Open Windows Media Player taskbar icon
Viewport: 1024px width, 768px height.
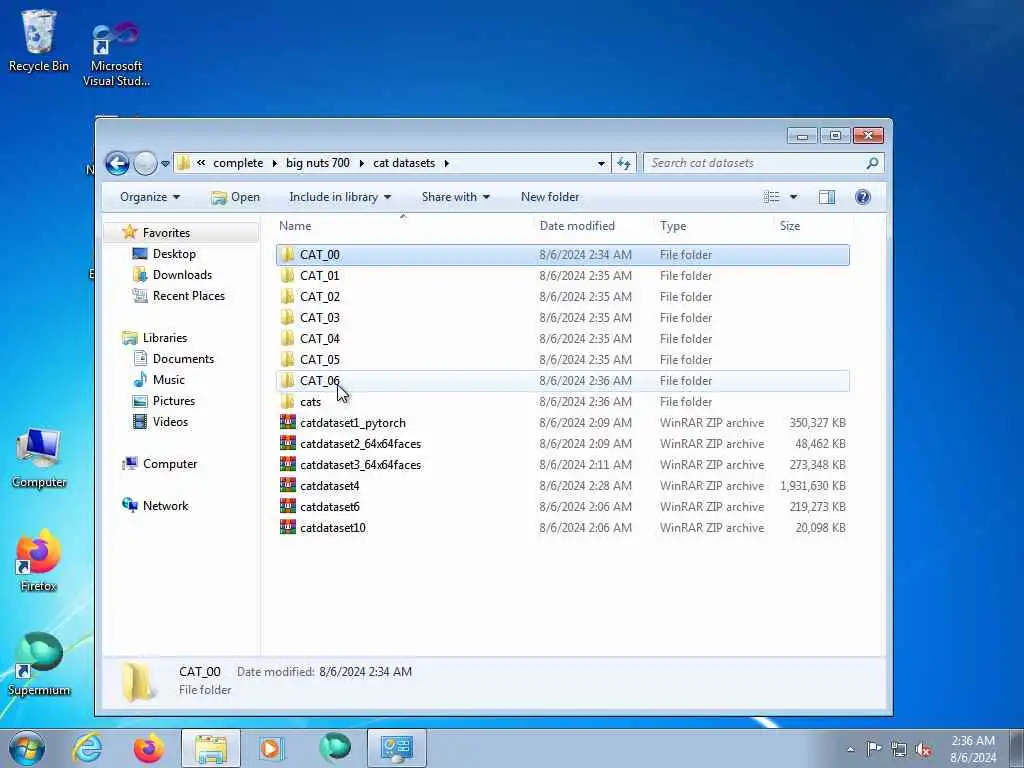tap(270, 748)
